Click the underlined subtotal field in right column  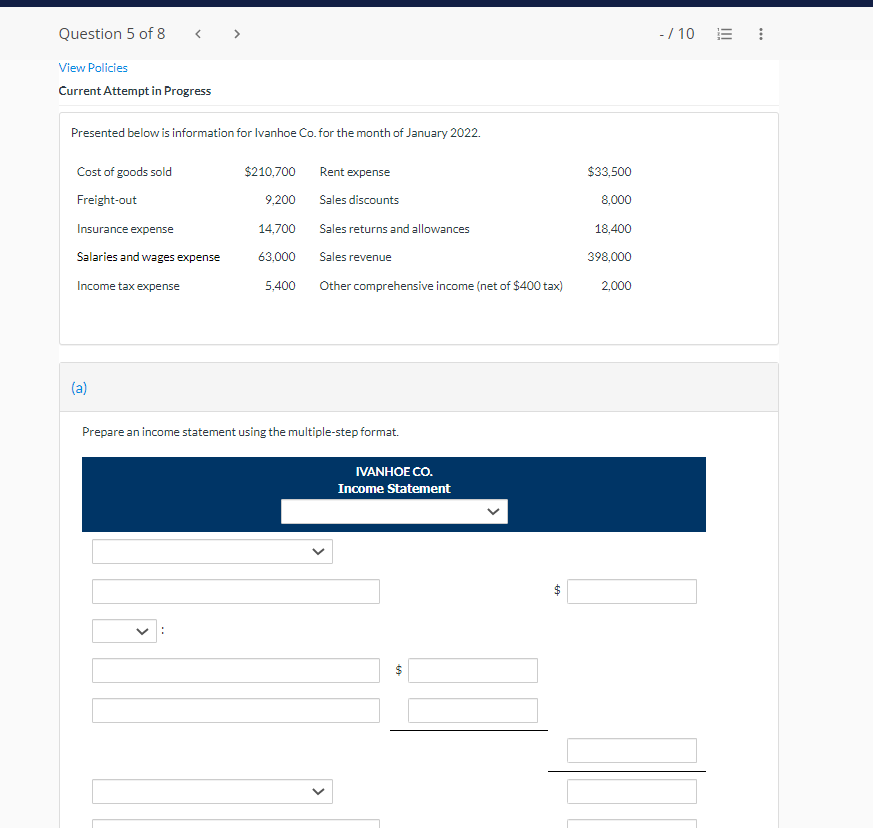[631, 751]
